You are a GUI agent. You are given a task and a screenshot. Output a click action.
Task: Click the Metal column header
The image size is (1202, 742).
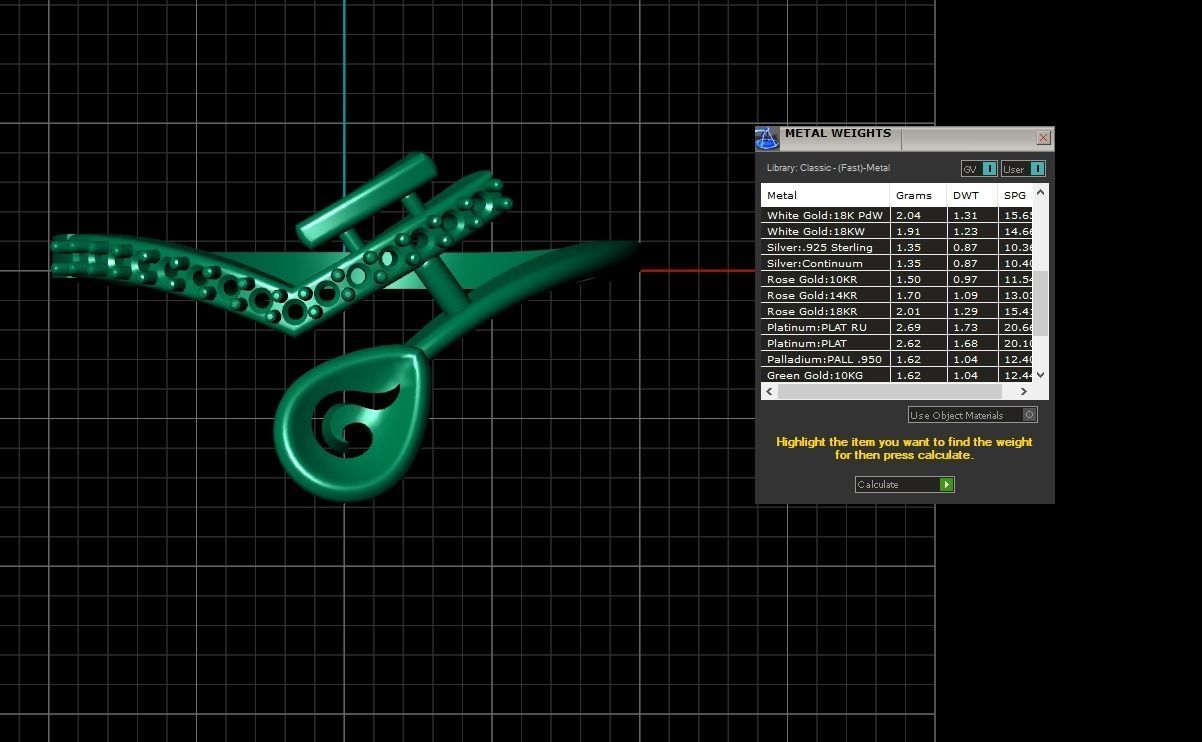(x=825, y=195)
